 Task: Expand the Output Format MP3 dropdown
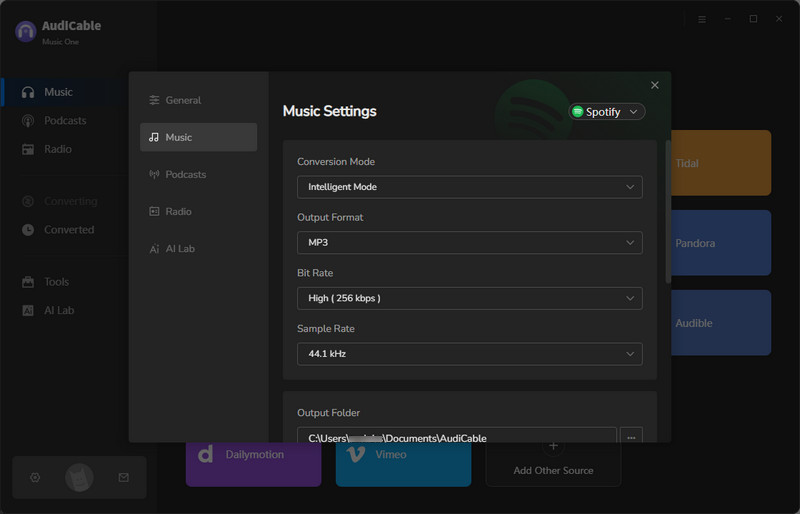tap(469, 242)
